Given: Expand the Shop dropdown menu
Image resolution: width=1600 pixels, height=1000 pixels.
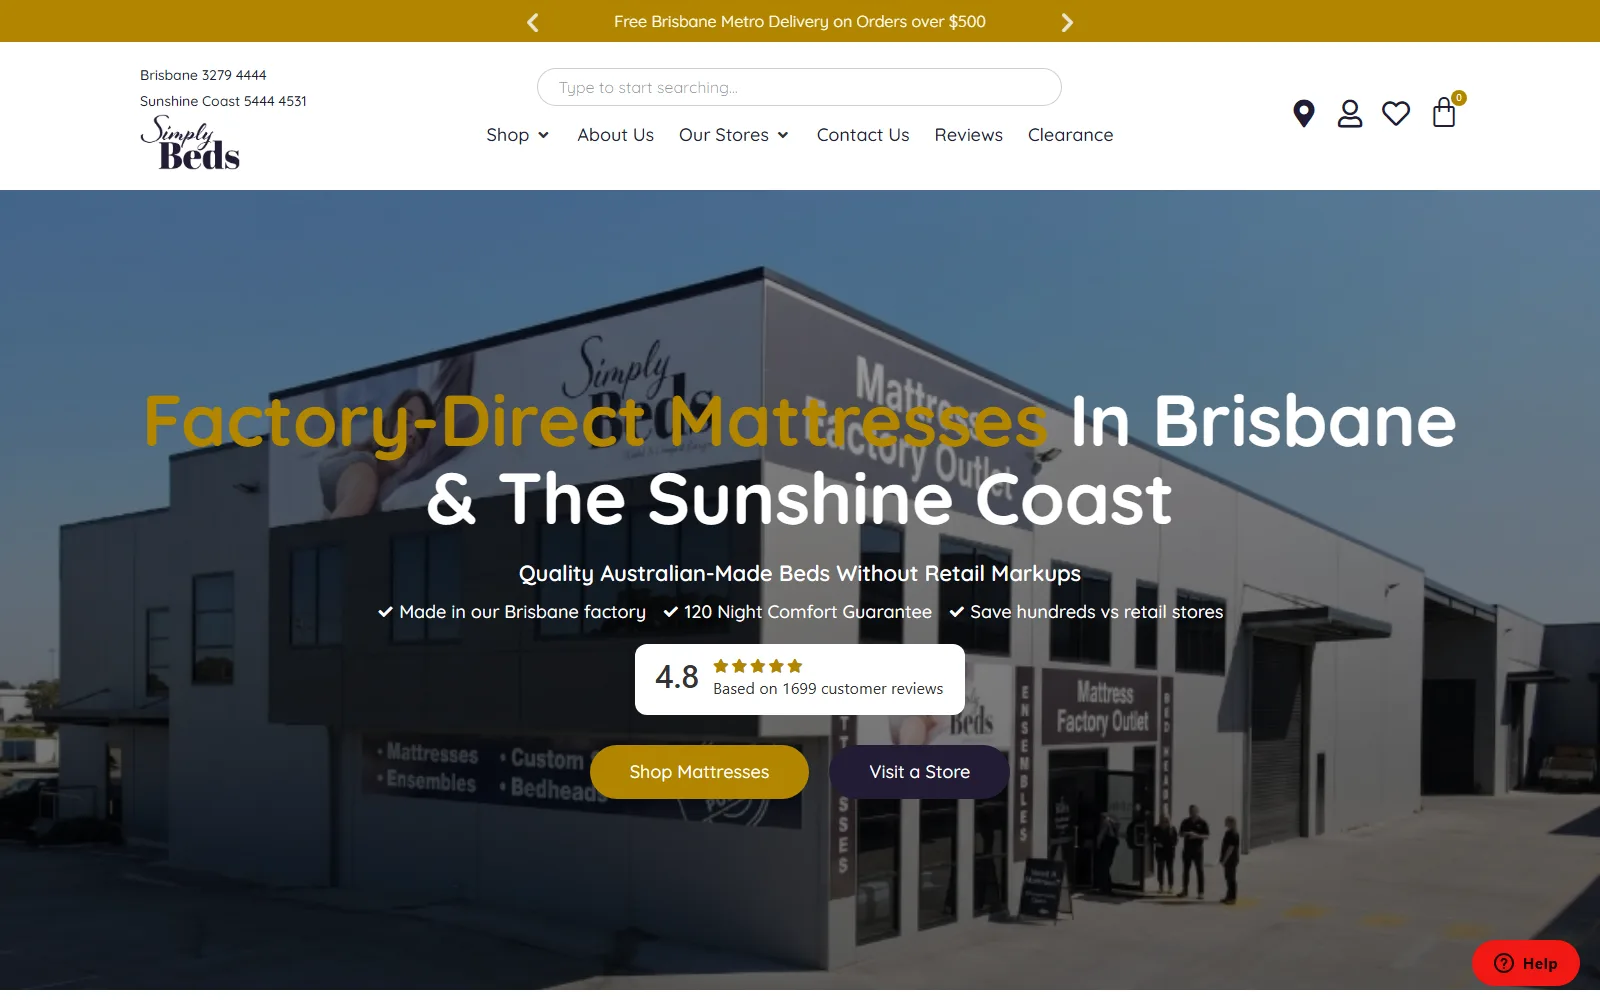Looking at the screenshot, I should [517, 135].
